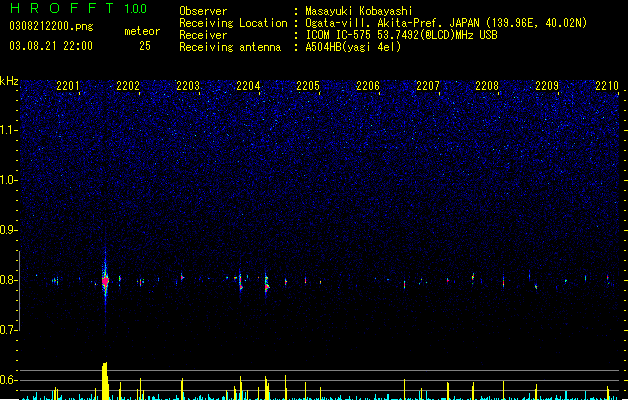
Task: Click the 2205 time marker
Action: 308,86
